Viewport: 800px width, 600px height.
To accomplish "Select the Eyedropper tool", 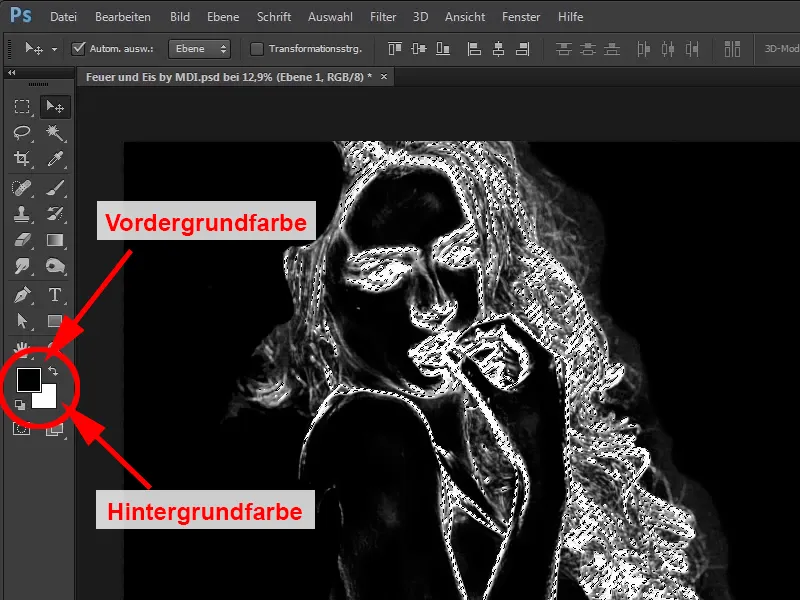I will (x=55, y=159).
